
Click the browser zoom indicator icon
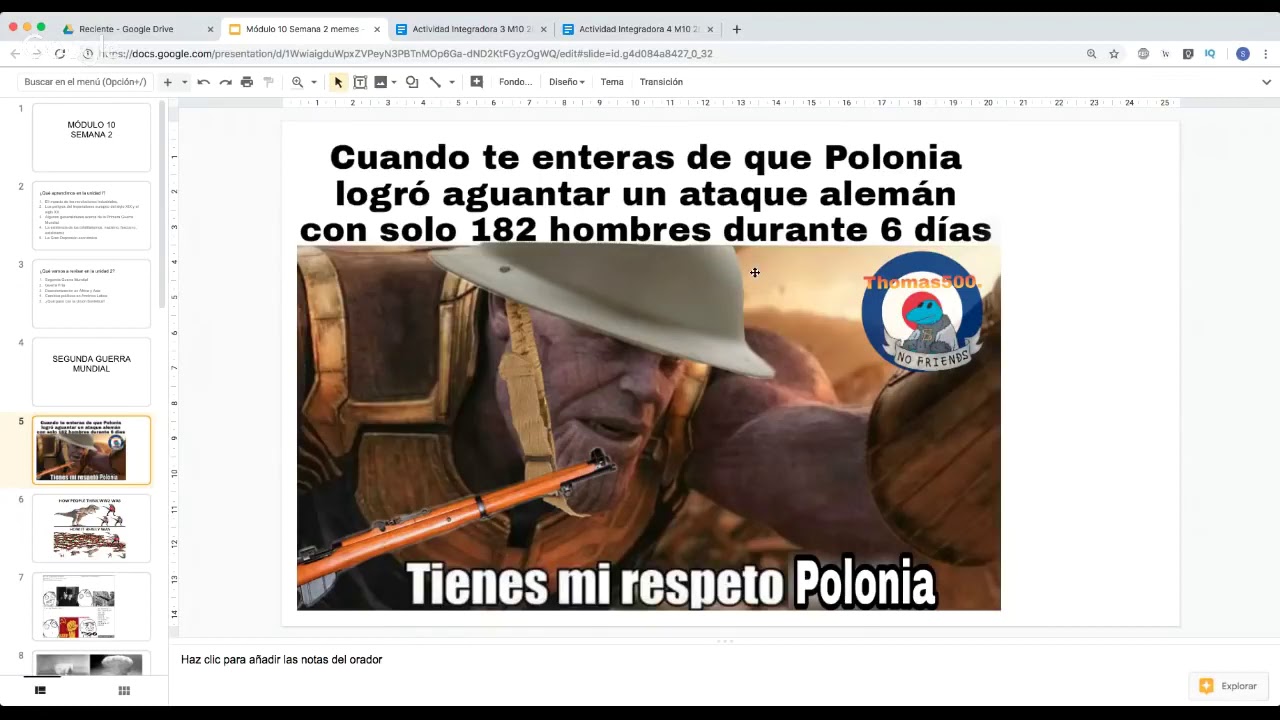[x=1091, y=54]
